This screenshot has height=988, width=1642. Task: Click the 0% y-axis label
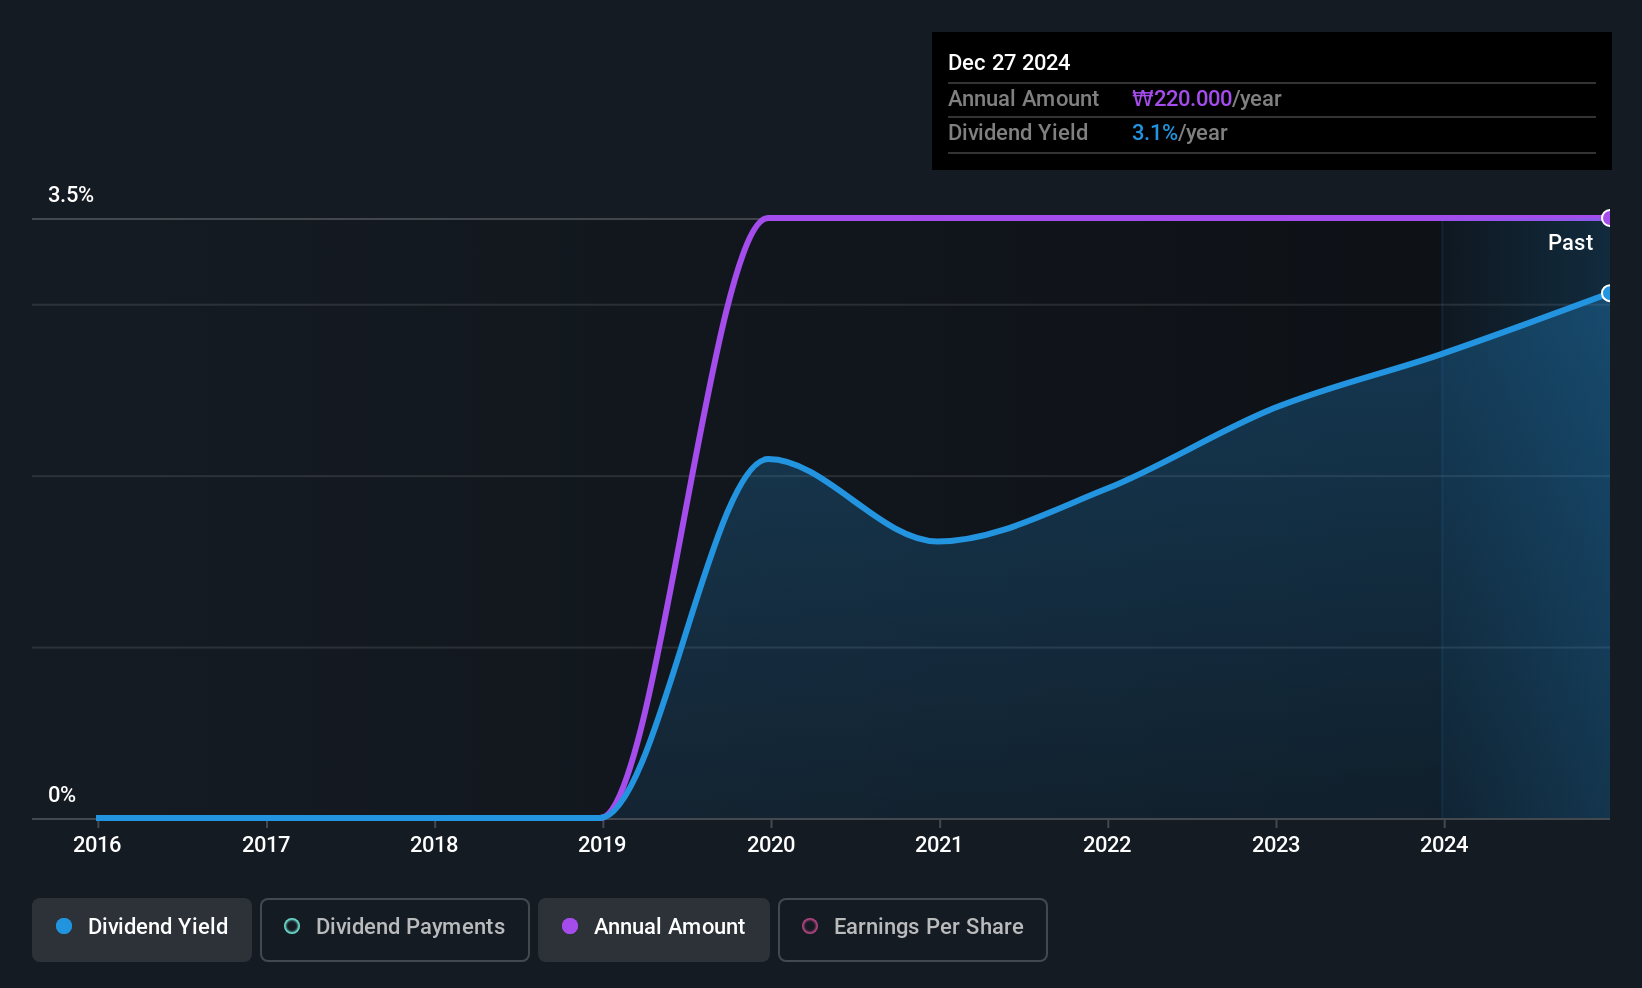[x=62, y=795]
